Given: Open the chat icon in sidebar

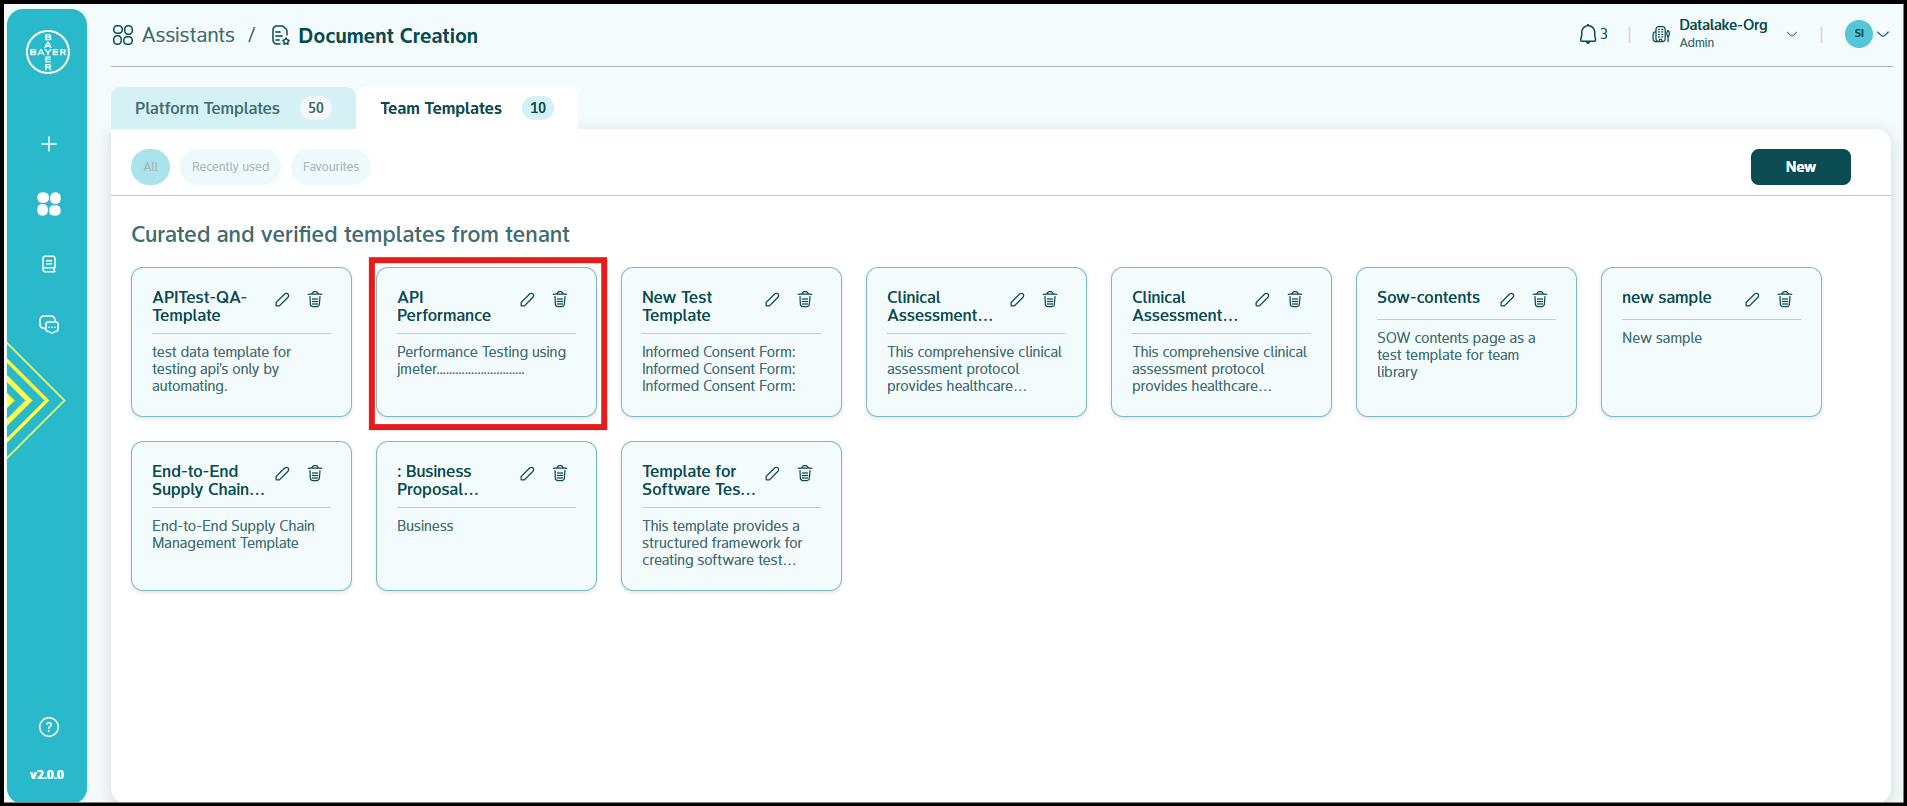Looking at the screenshot, I should click(48, 324).
